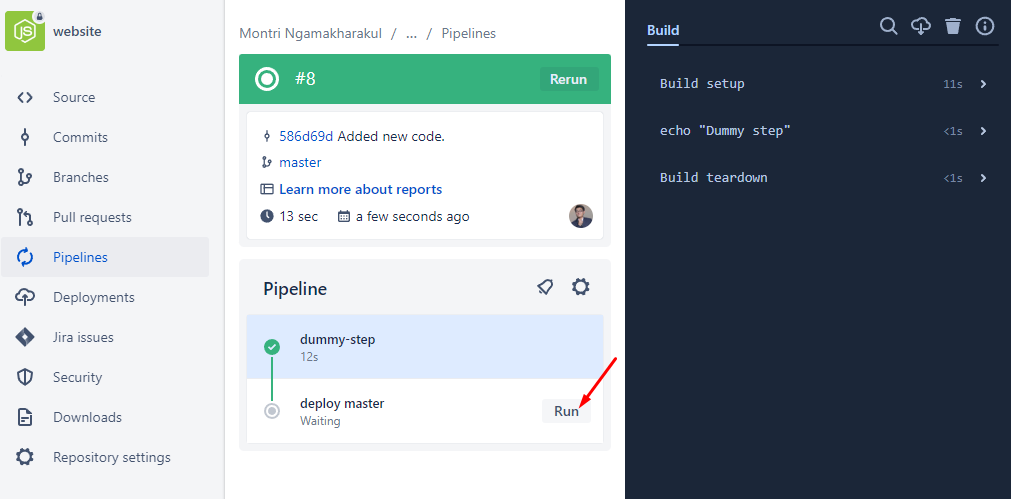1011x499 pixels.
Task: Go to Deployments in sidebar
Action: [93, 297]
